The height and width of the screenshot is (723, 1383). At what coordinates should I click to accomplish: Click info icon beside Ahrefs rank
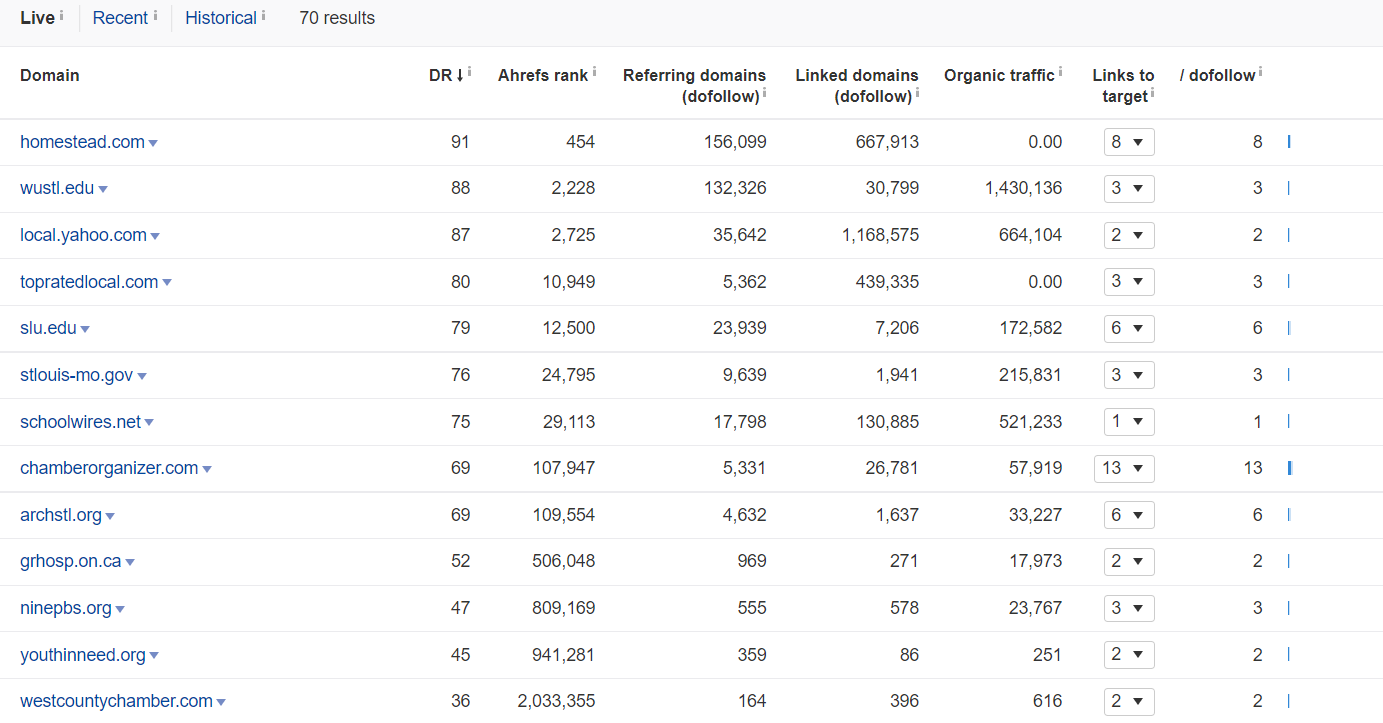tap(594, 72)
